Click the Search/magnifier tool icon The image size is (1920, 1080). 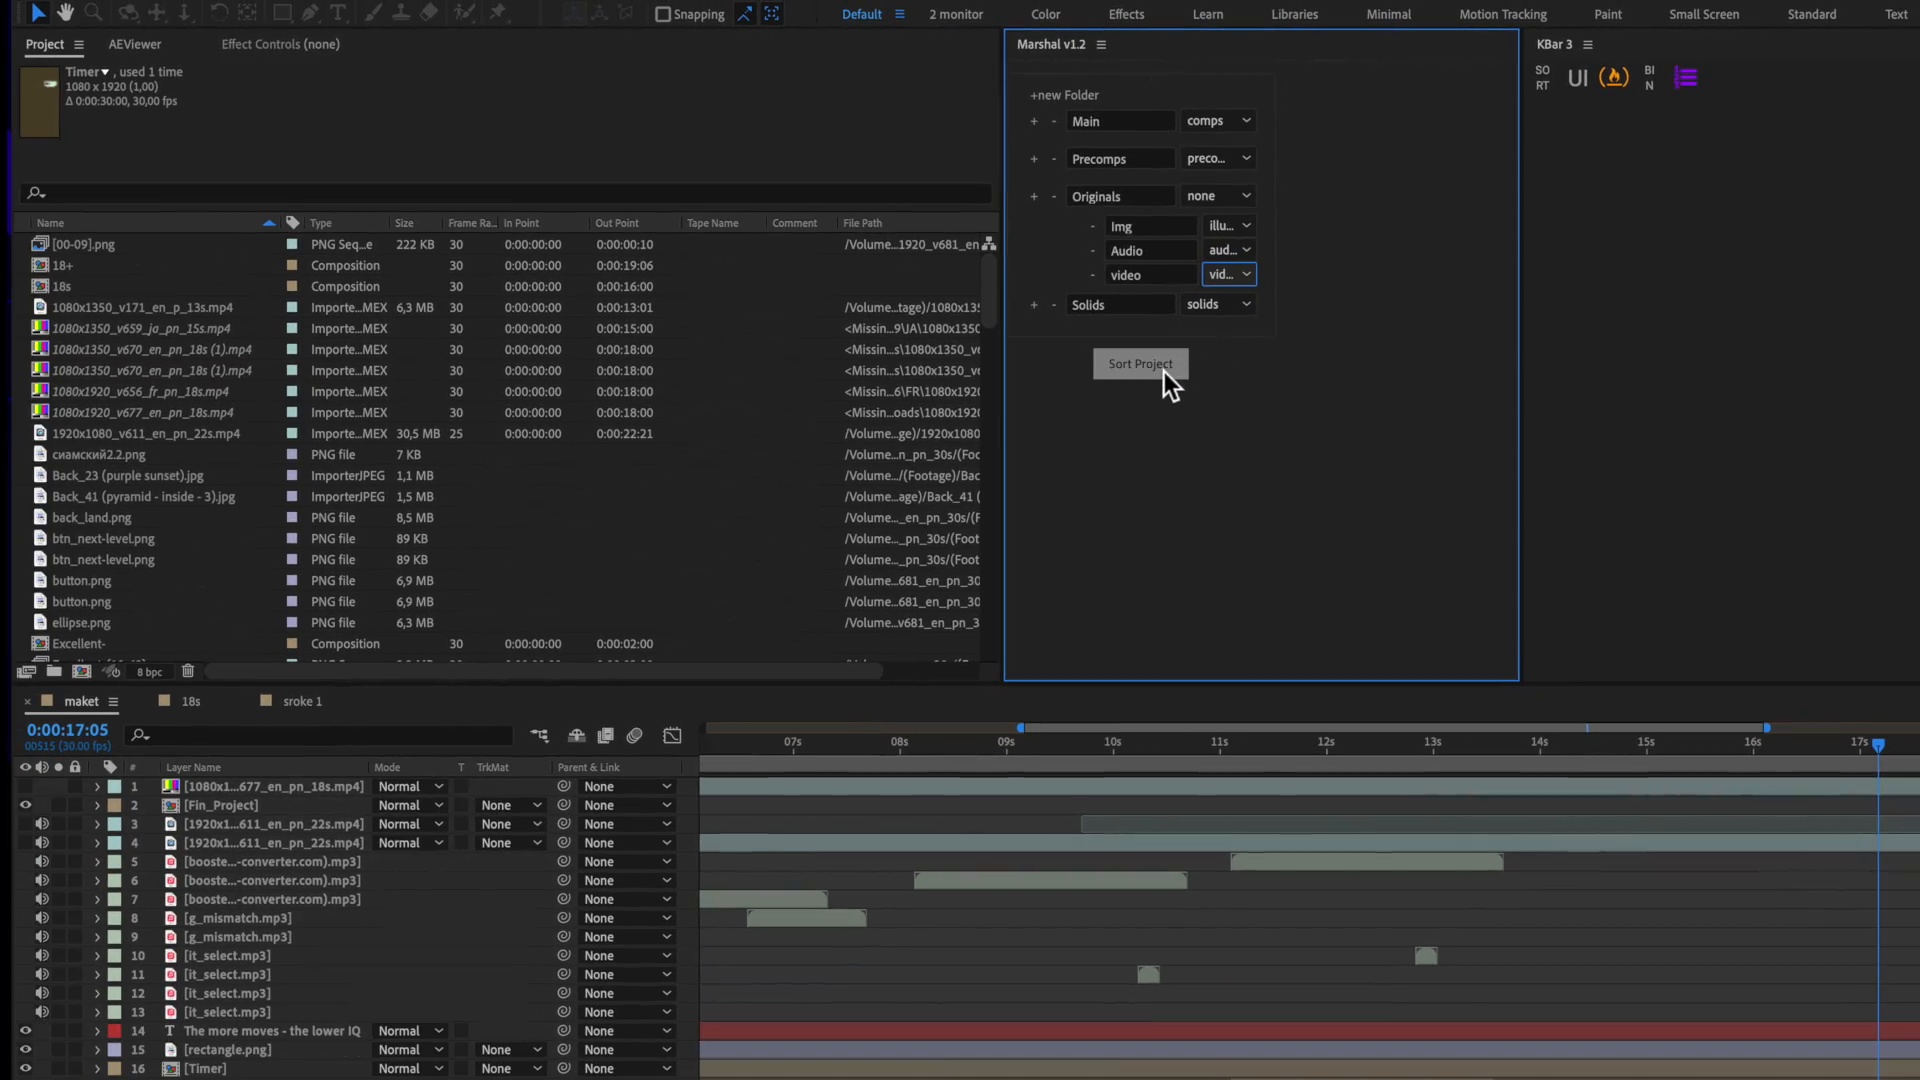[92, 13]
